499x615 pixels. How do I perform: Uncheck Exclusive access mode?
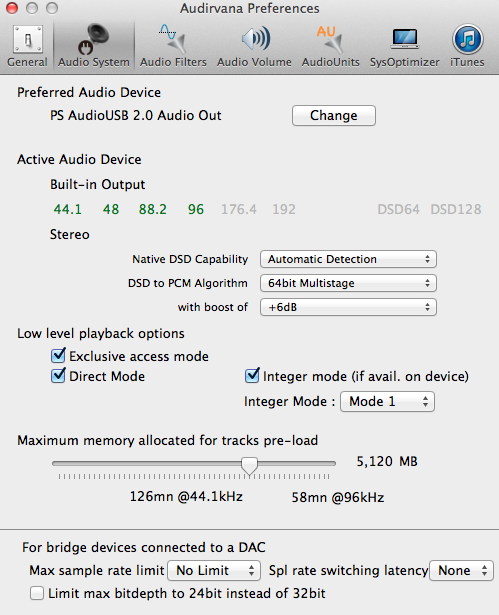point(58,355)
